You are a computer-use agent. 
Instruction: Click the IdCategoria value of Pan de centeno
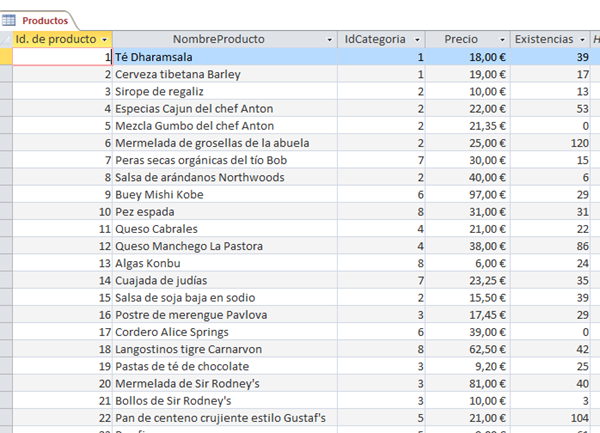click(382, 418)
